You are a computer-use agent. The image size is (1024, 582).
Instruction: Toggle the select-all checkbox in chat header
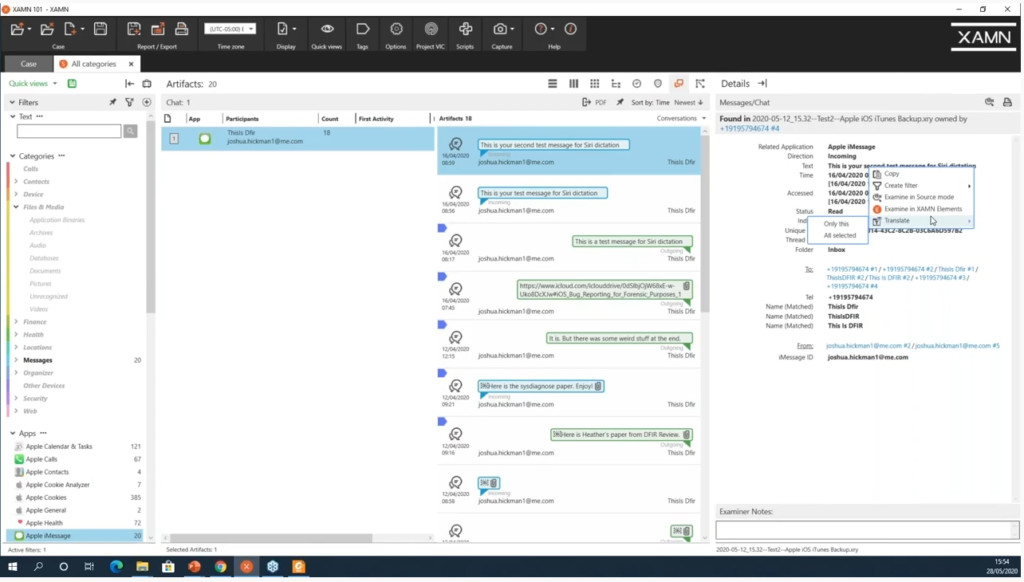[x=168, y=119]
